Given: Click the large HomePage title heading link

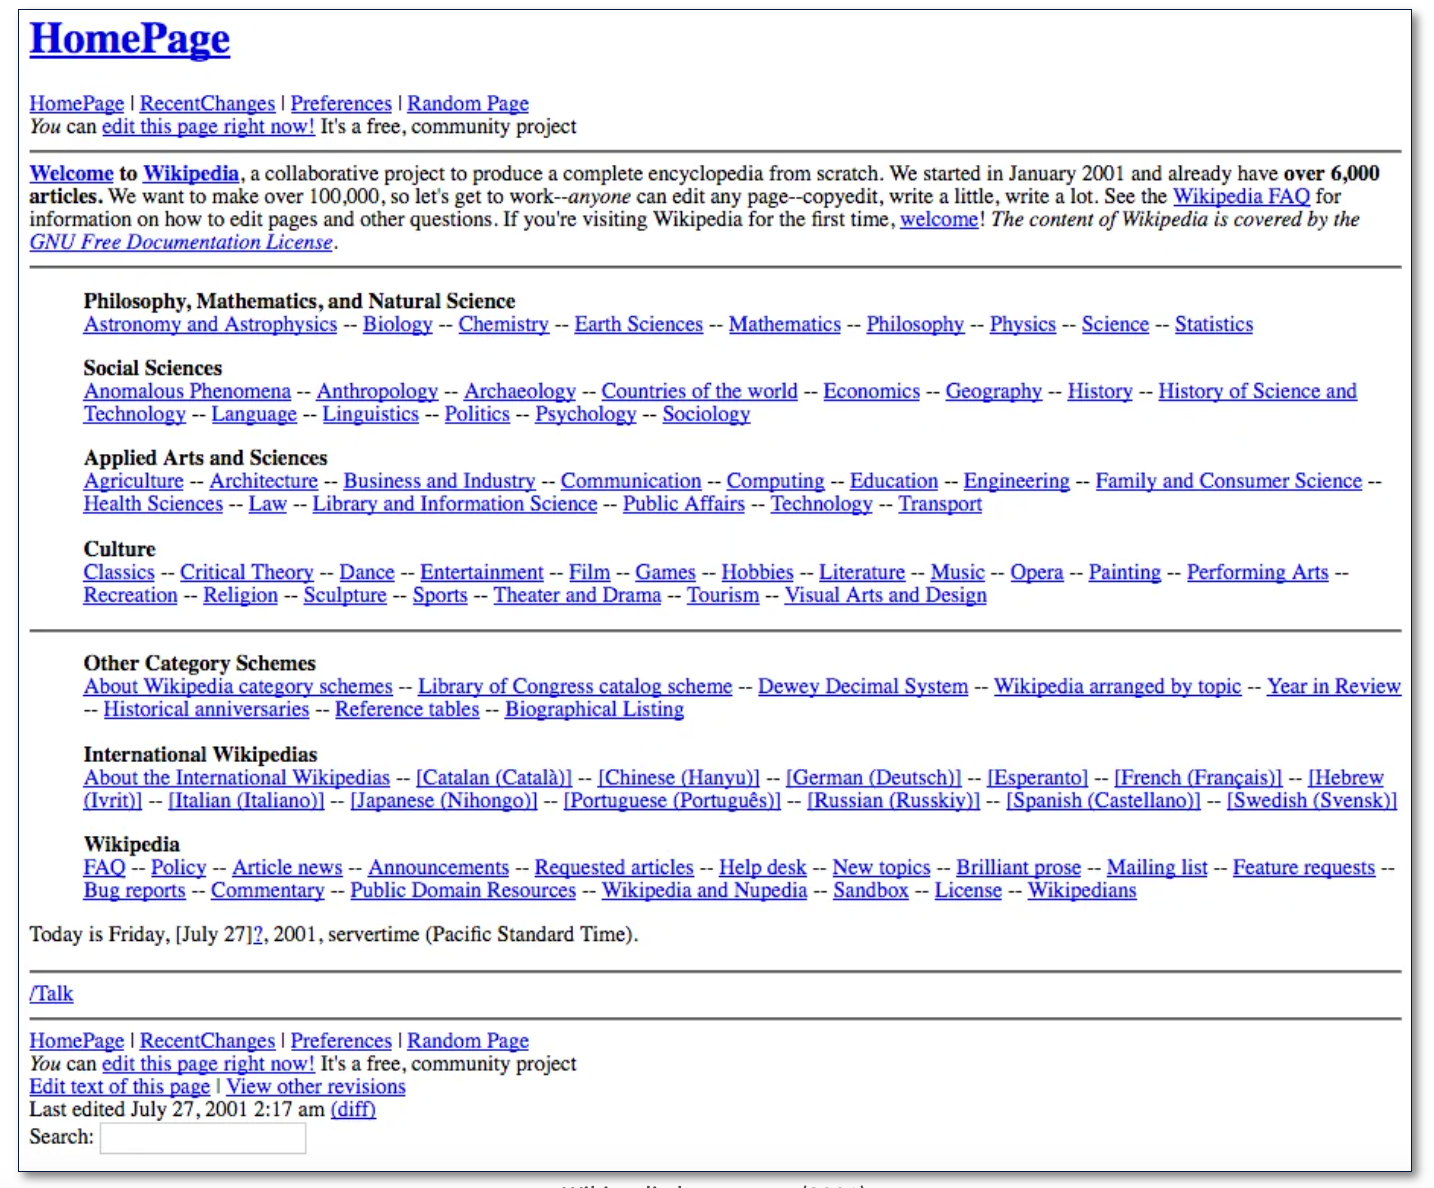Looking at the screenshot, I should pos(129,39).
